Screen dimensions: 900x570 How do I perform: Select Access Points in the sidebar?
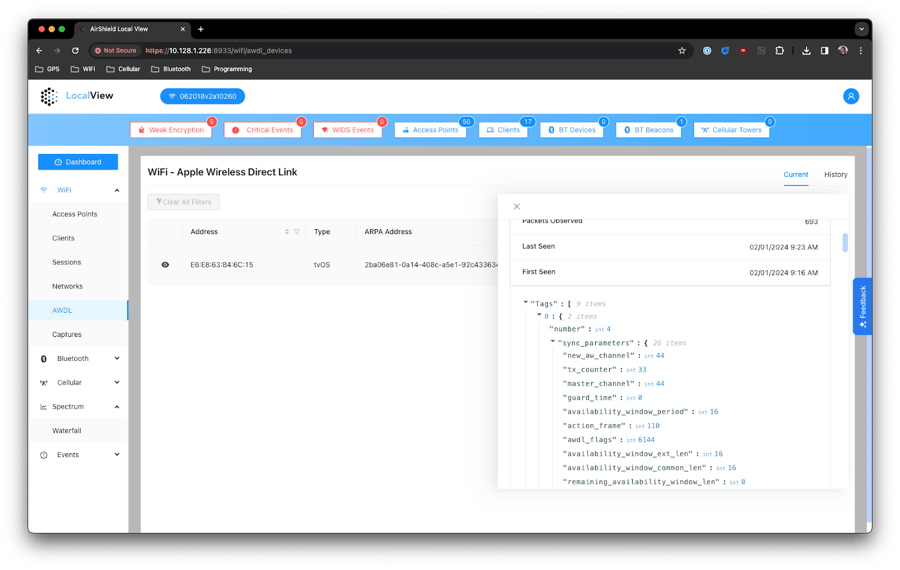75,214
